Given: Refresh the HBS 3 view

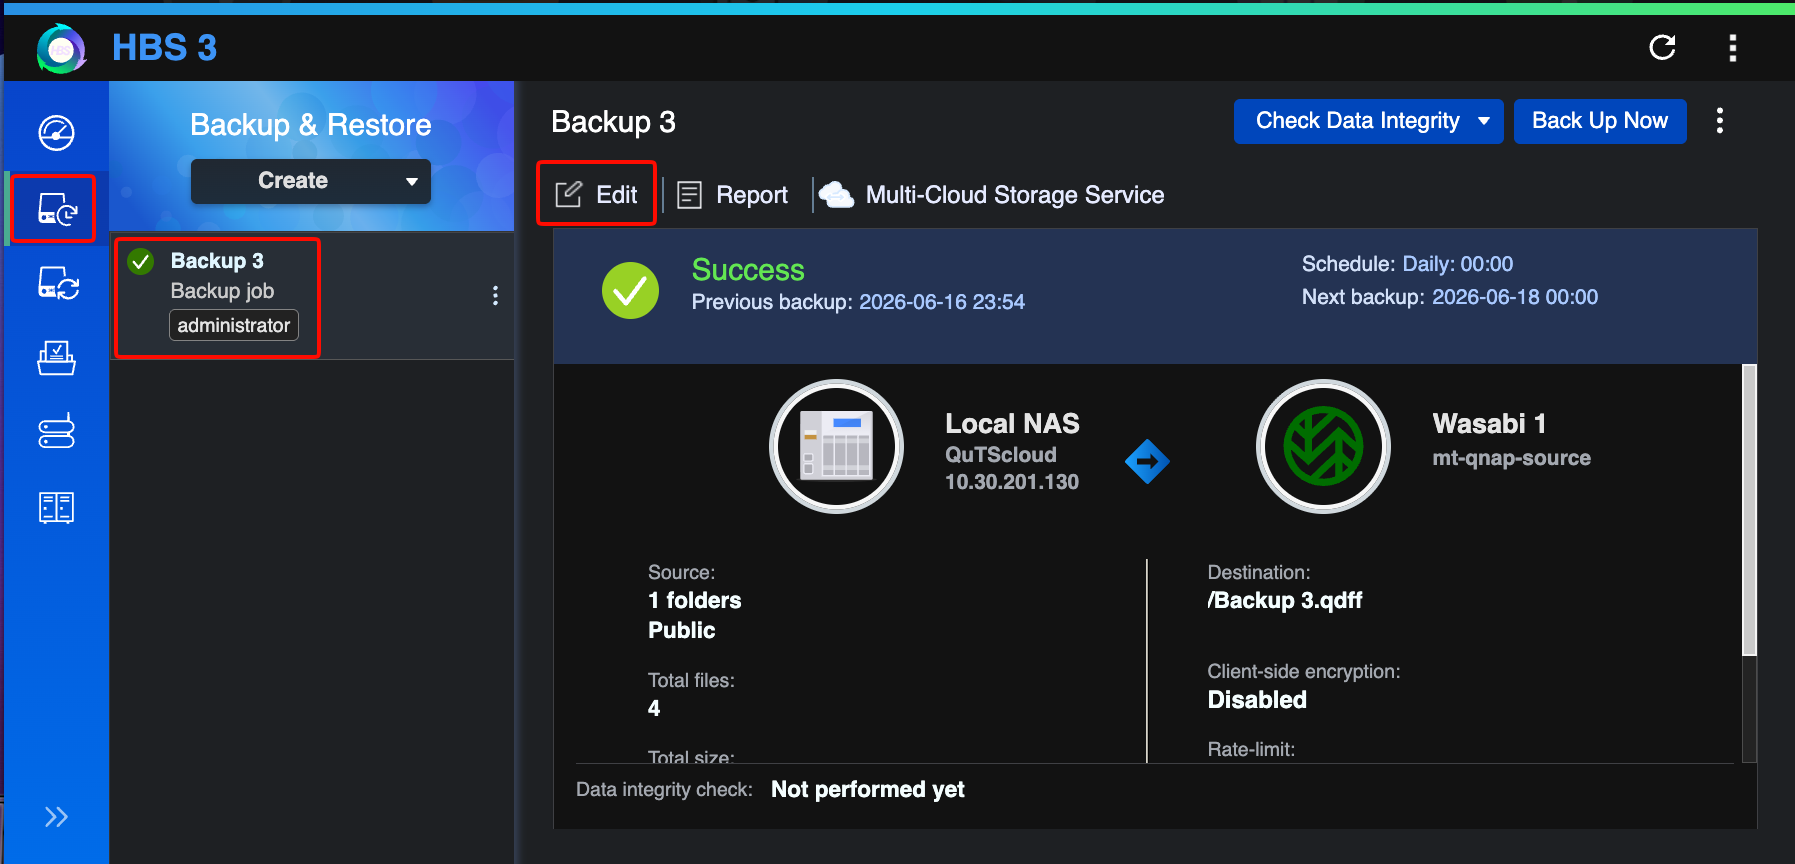Looking at the screenshot, I should click(1662, 47).
